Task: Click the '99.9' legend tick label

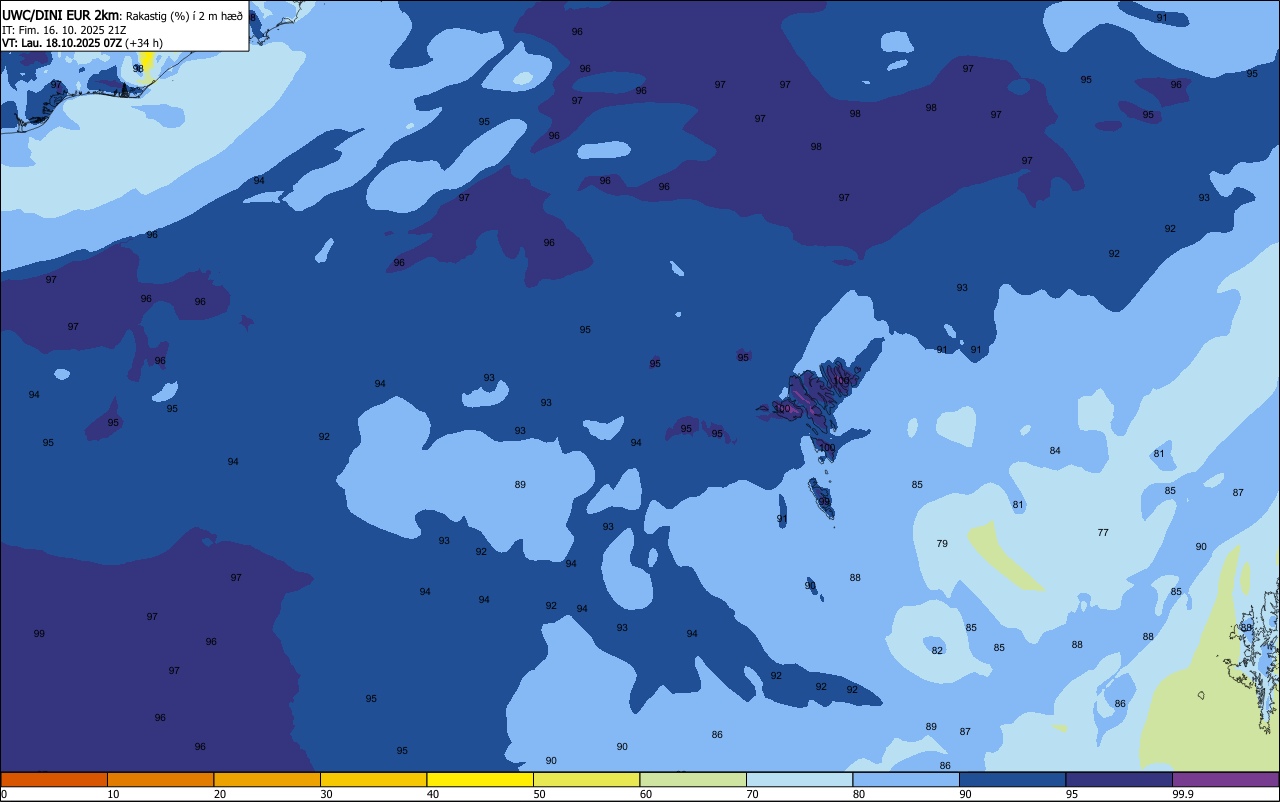Action: click(1184, 794)
